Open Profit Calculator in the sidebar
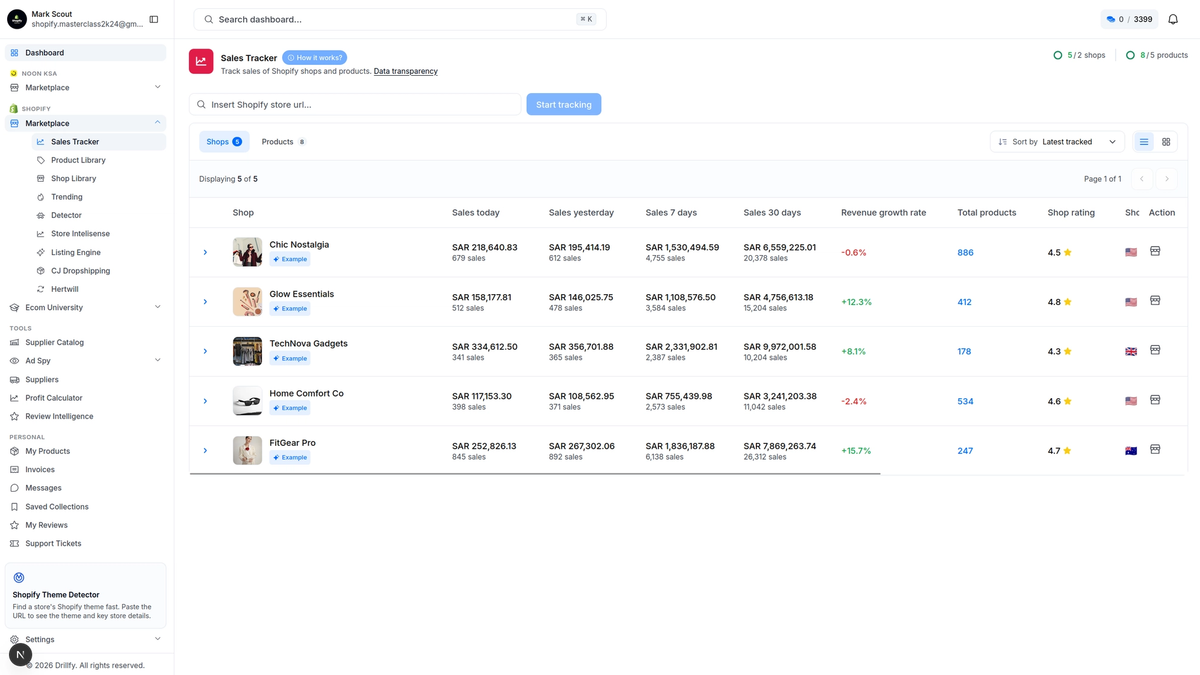1200x675 pixels. pos(86,398)
